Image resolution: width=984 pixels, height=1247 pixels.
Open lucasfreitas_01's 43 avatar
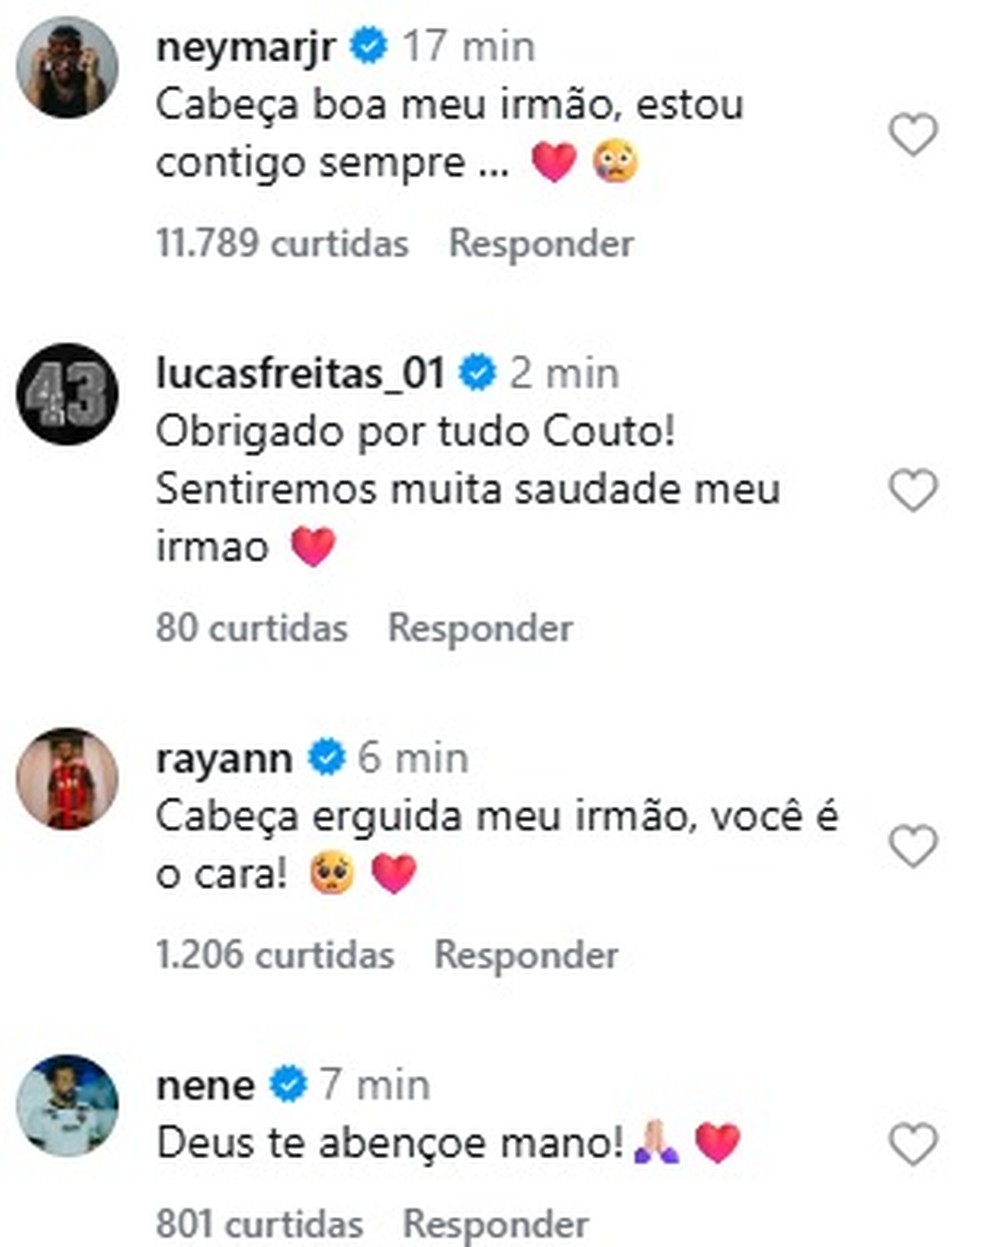tap(67, 394)
